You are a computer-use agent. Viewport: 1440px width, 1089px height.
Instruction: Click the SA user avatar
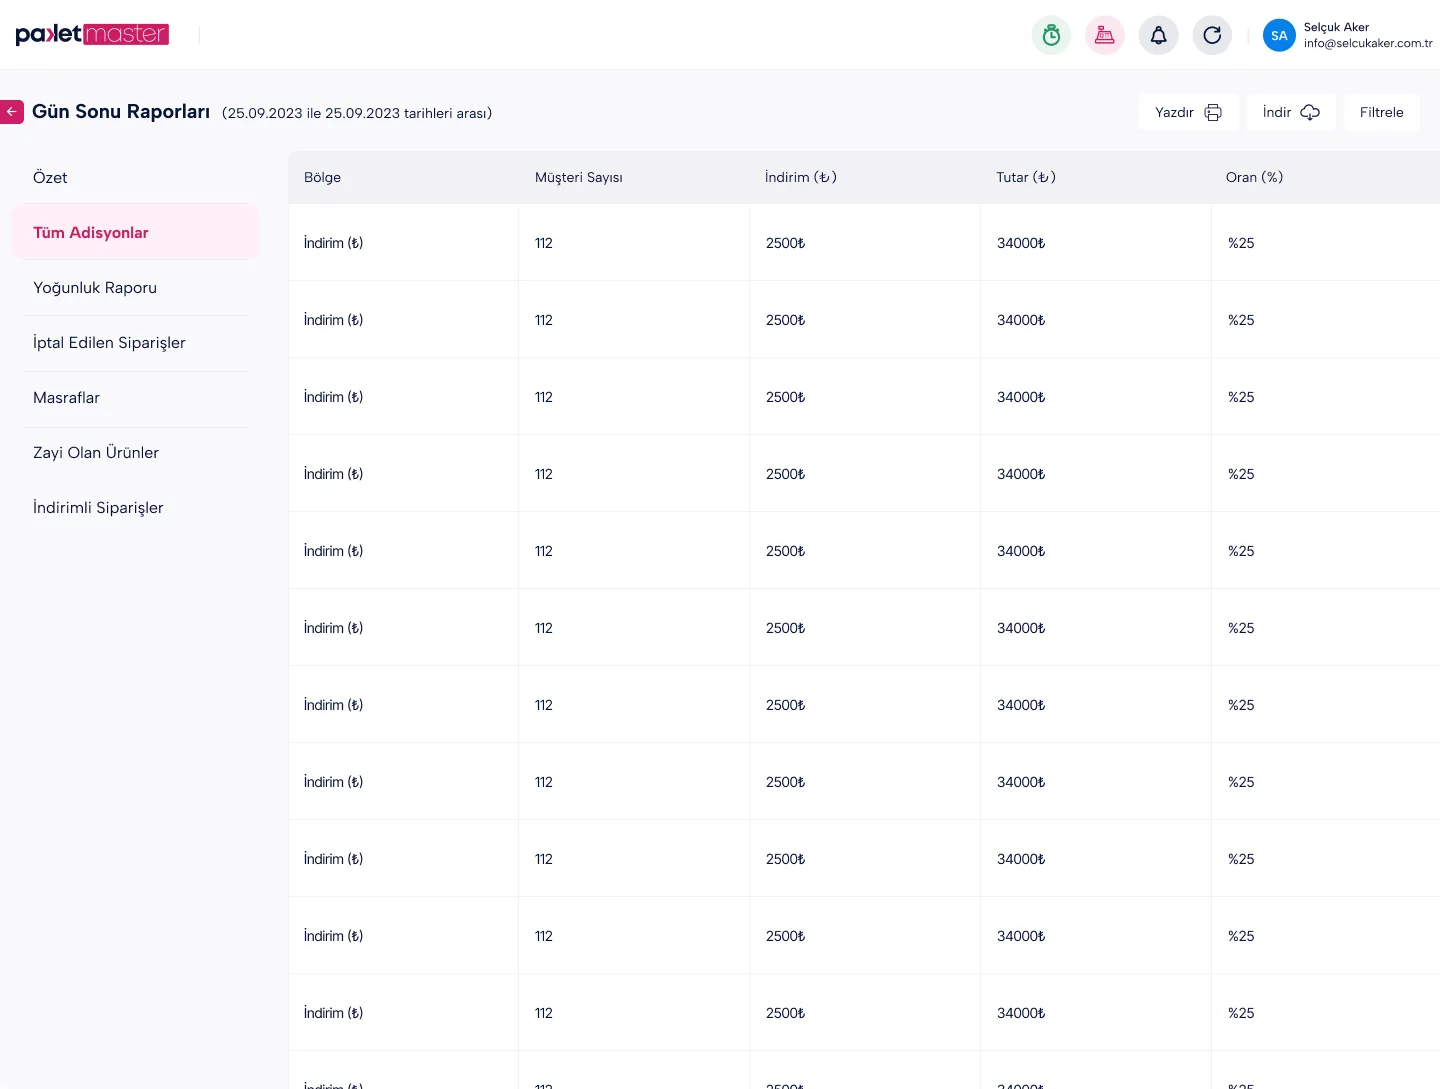click(x=1279, y=35)
